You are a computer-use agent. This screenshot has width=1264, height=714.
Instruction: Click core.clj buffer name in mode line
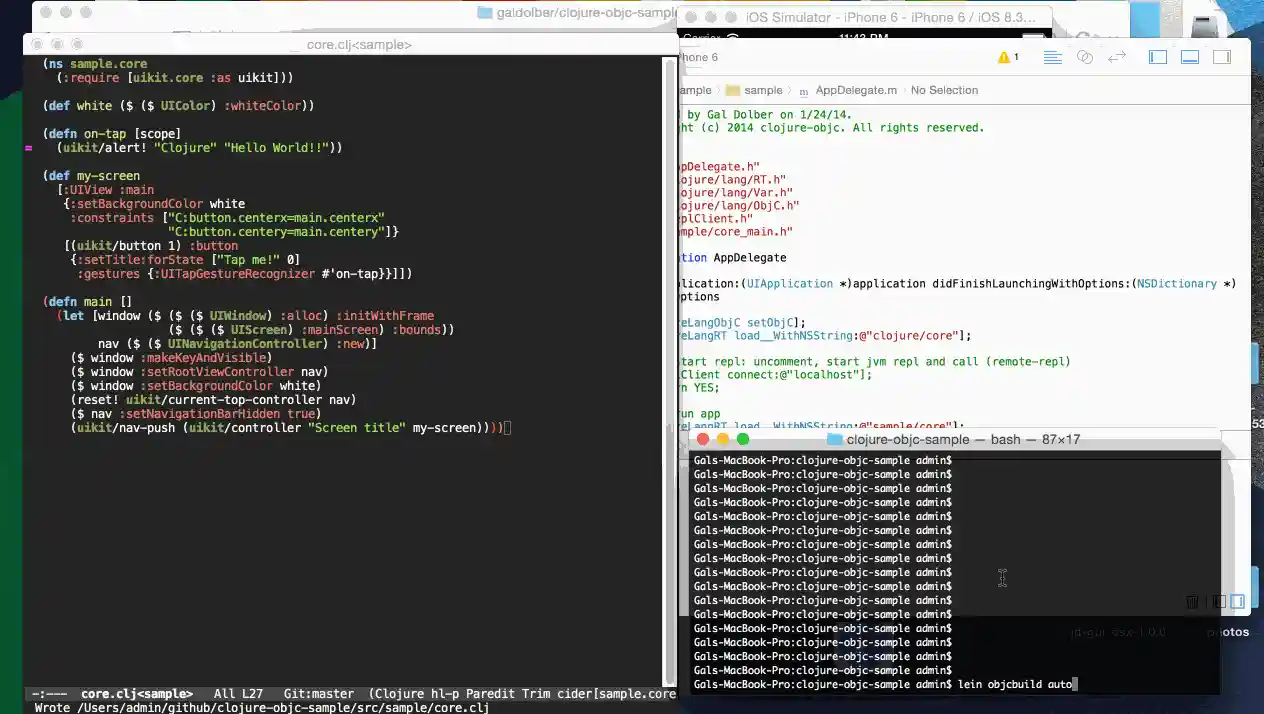136,693
